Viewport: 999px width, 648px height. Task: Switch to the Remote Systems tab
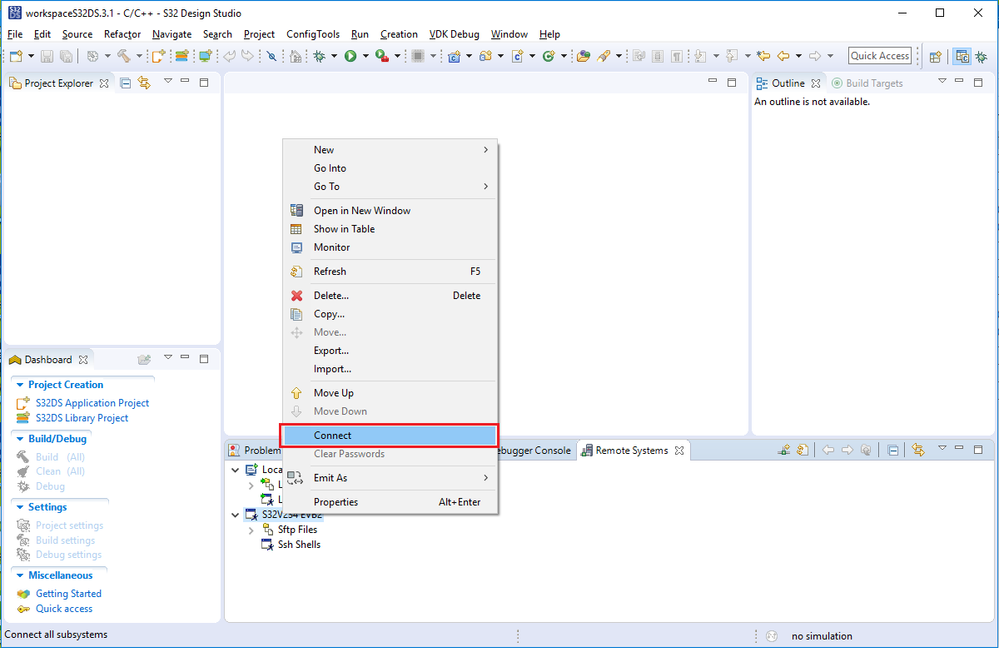pos(631,450)
